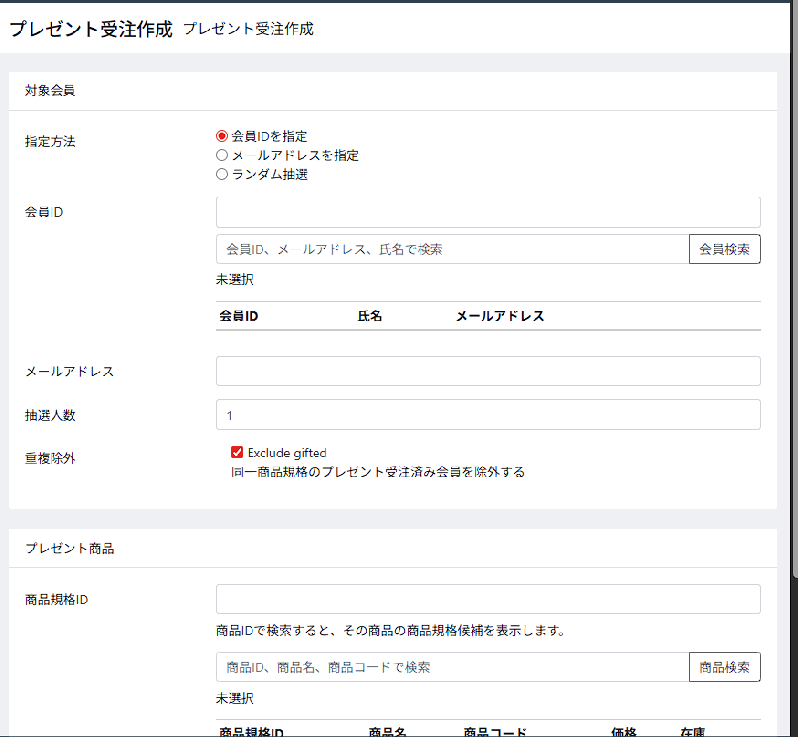Choose the ランダム抽選 radio option

tap(221, 174)
